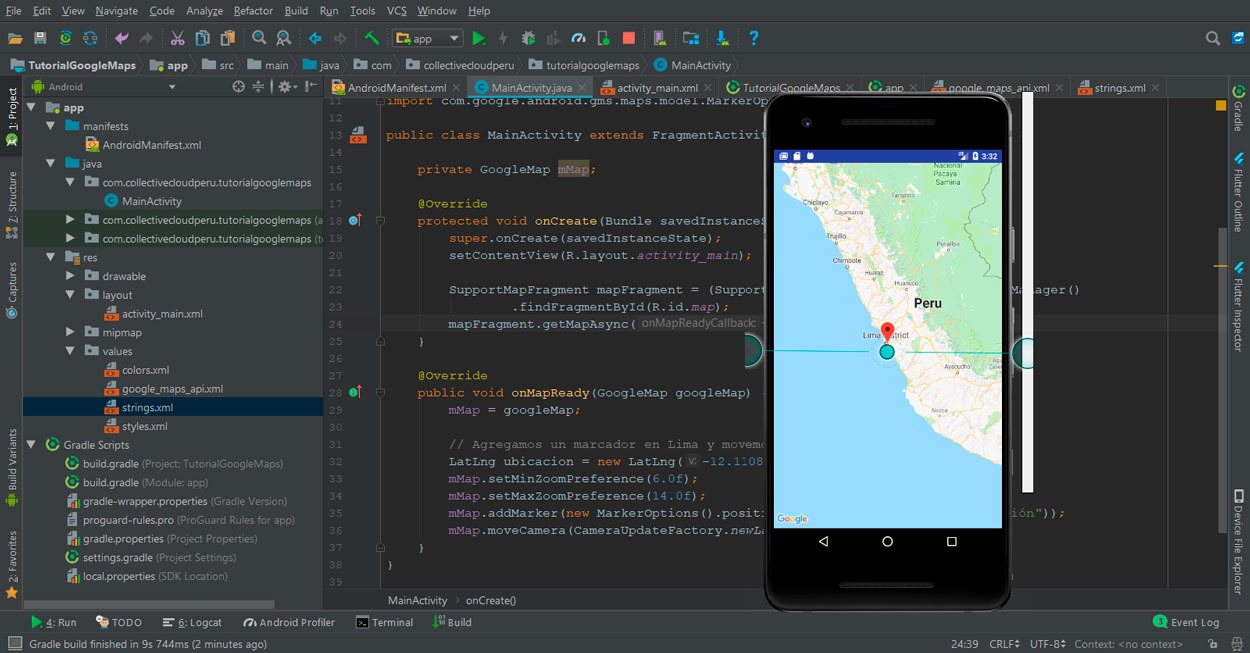Click the Save All floppy icon

coord(40,38)
